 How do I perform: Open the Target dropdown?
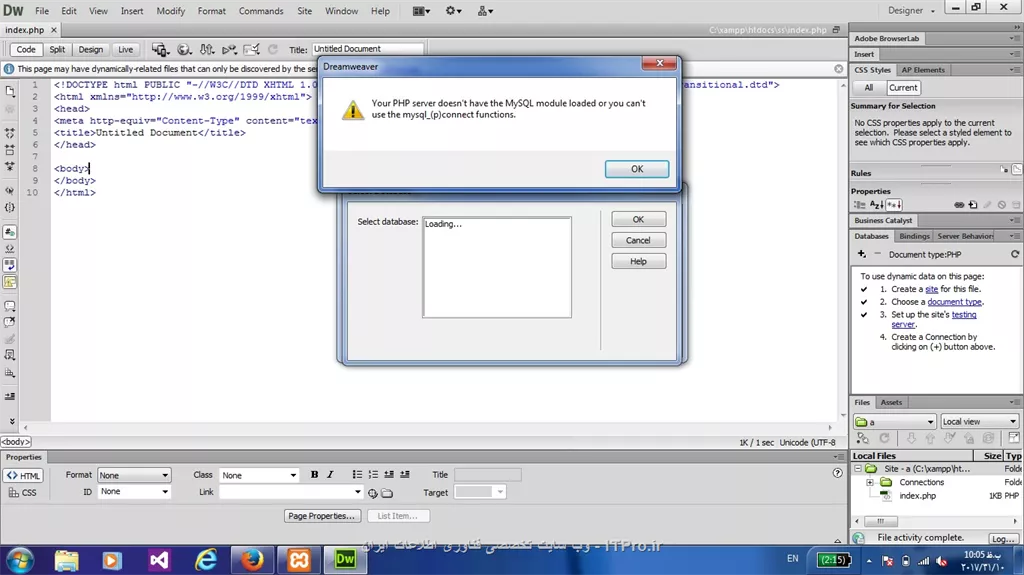[480, 492]
